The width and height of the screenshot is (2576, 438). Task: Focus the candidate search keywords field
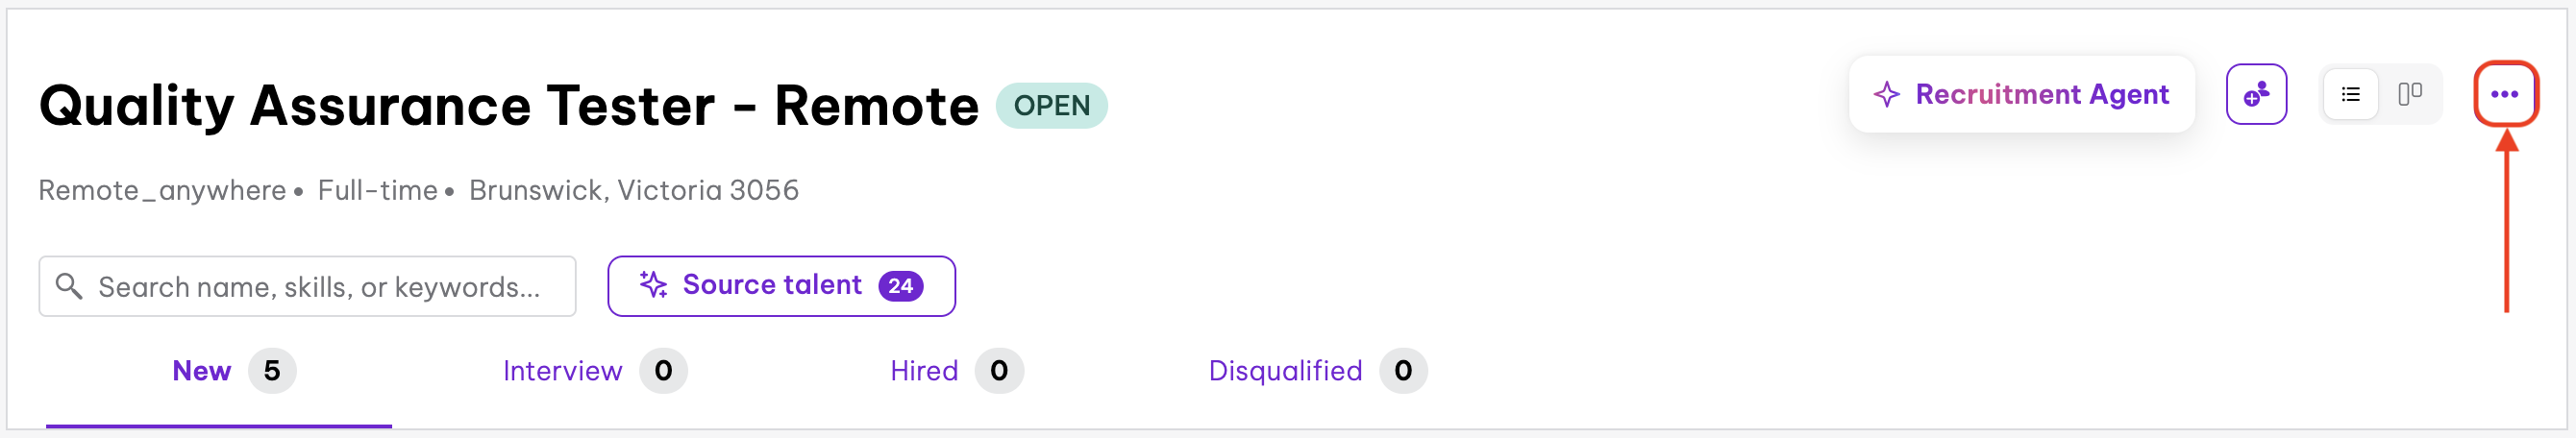pos(320,287)
